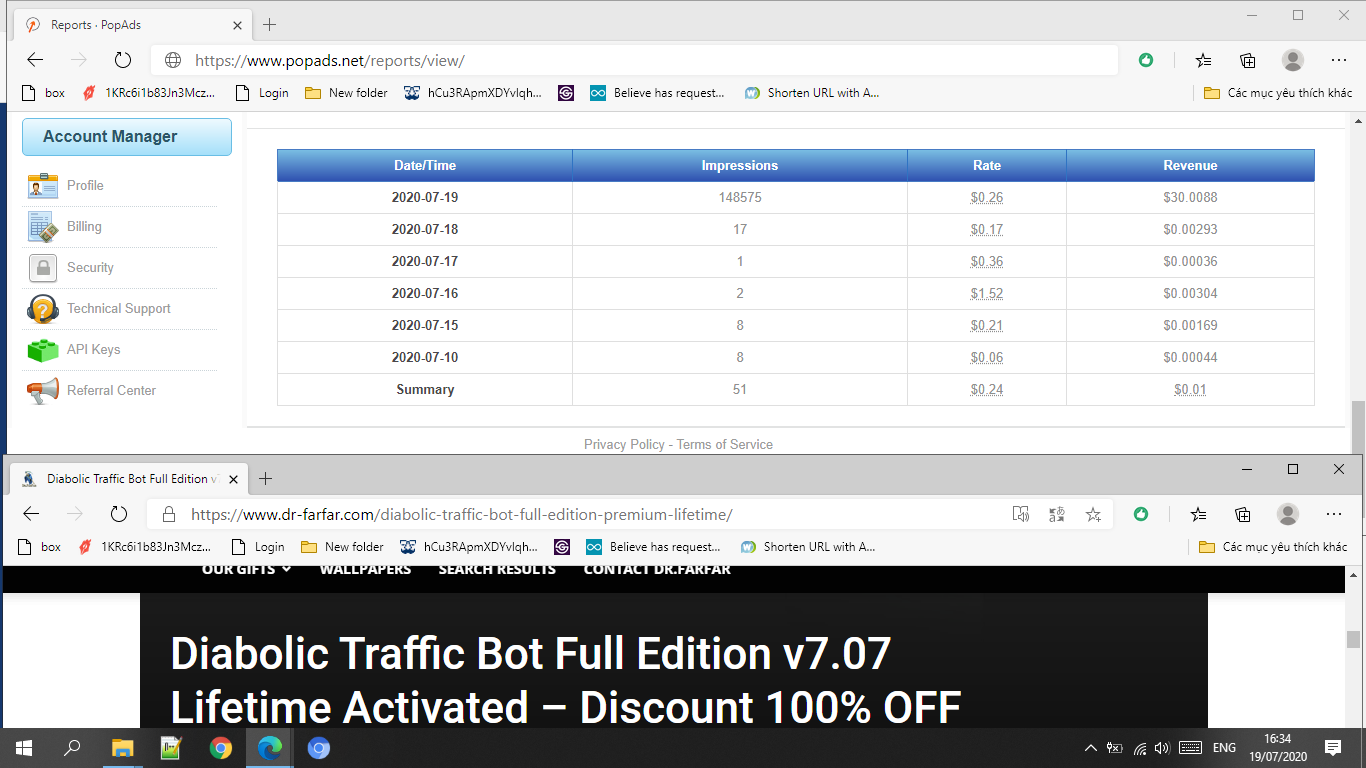
Task: Click the 148575 impressions cell
Action: [740, 198]
